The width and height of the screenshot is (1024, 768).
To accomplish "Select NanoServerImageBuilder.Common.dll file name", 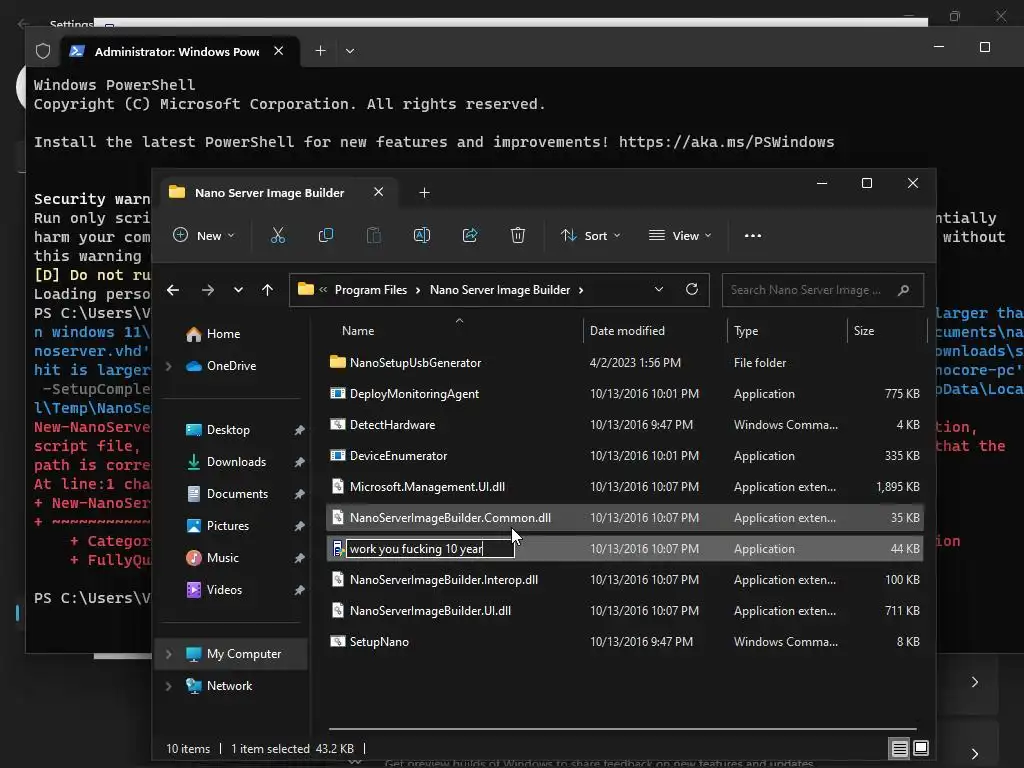I will point(450,518).
